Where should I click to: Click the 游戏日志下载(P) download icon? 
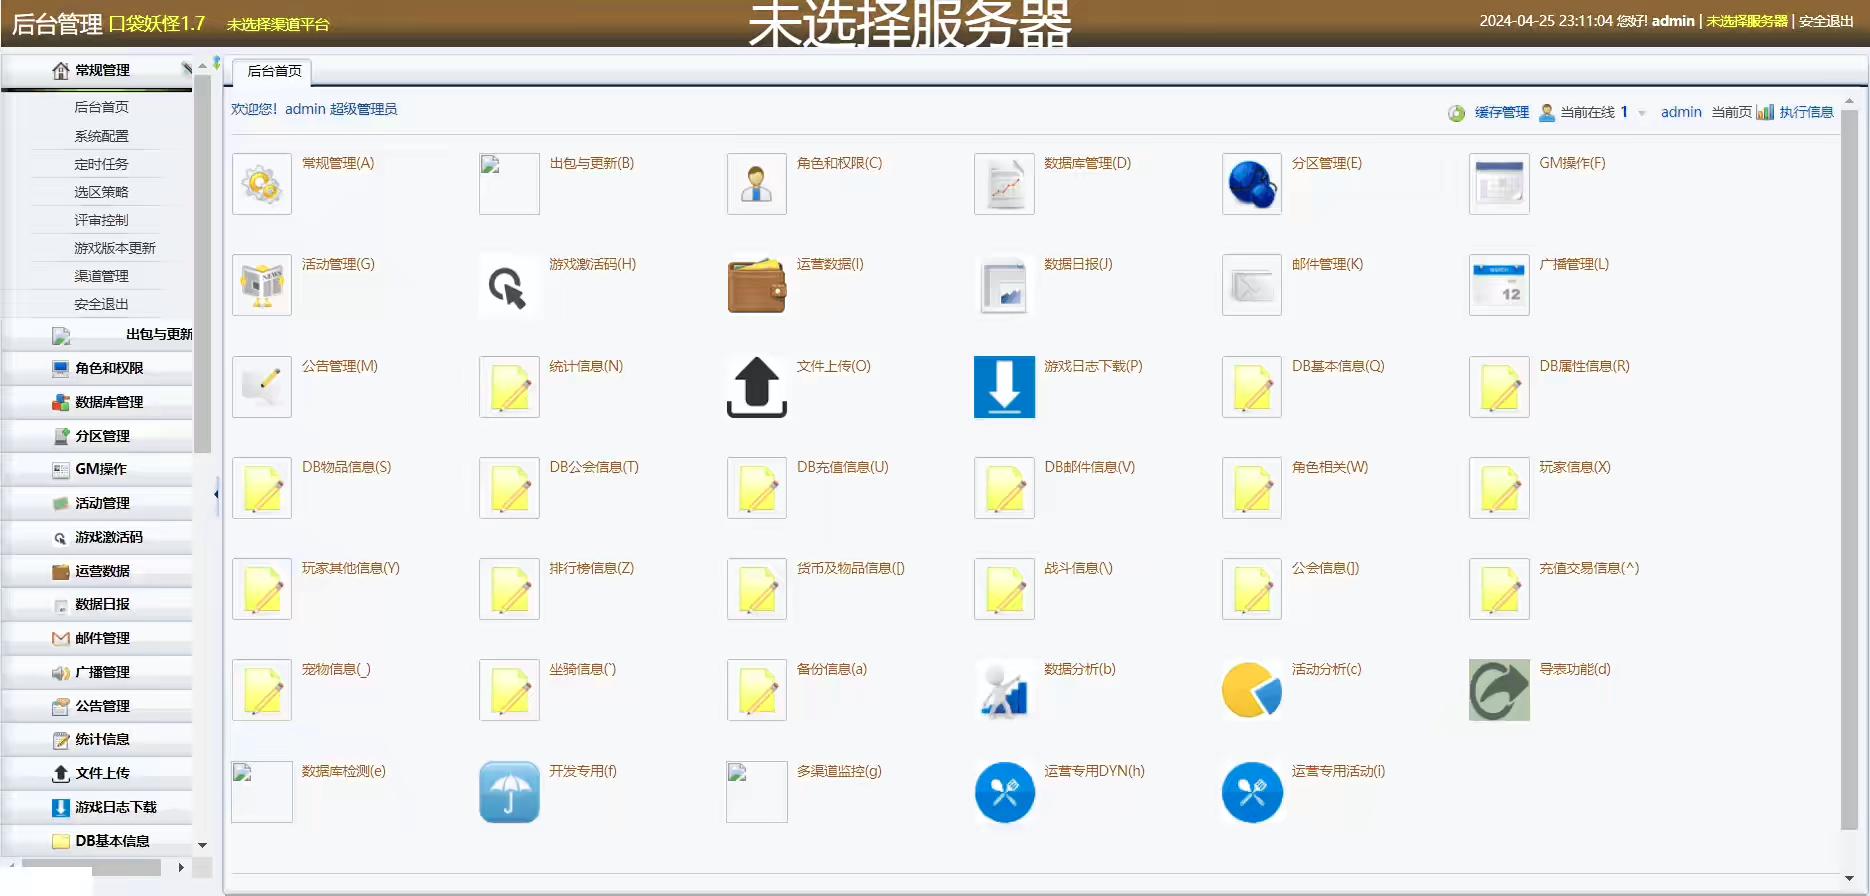pos(1004,387)
